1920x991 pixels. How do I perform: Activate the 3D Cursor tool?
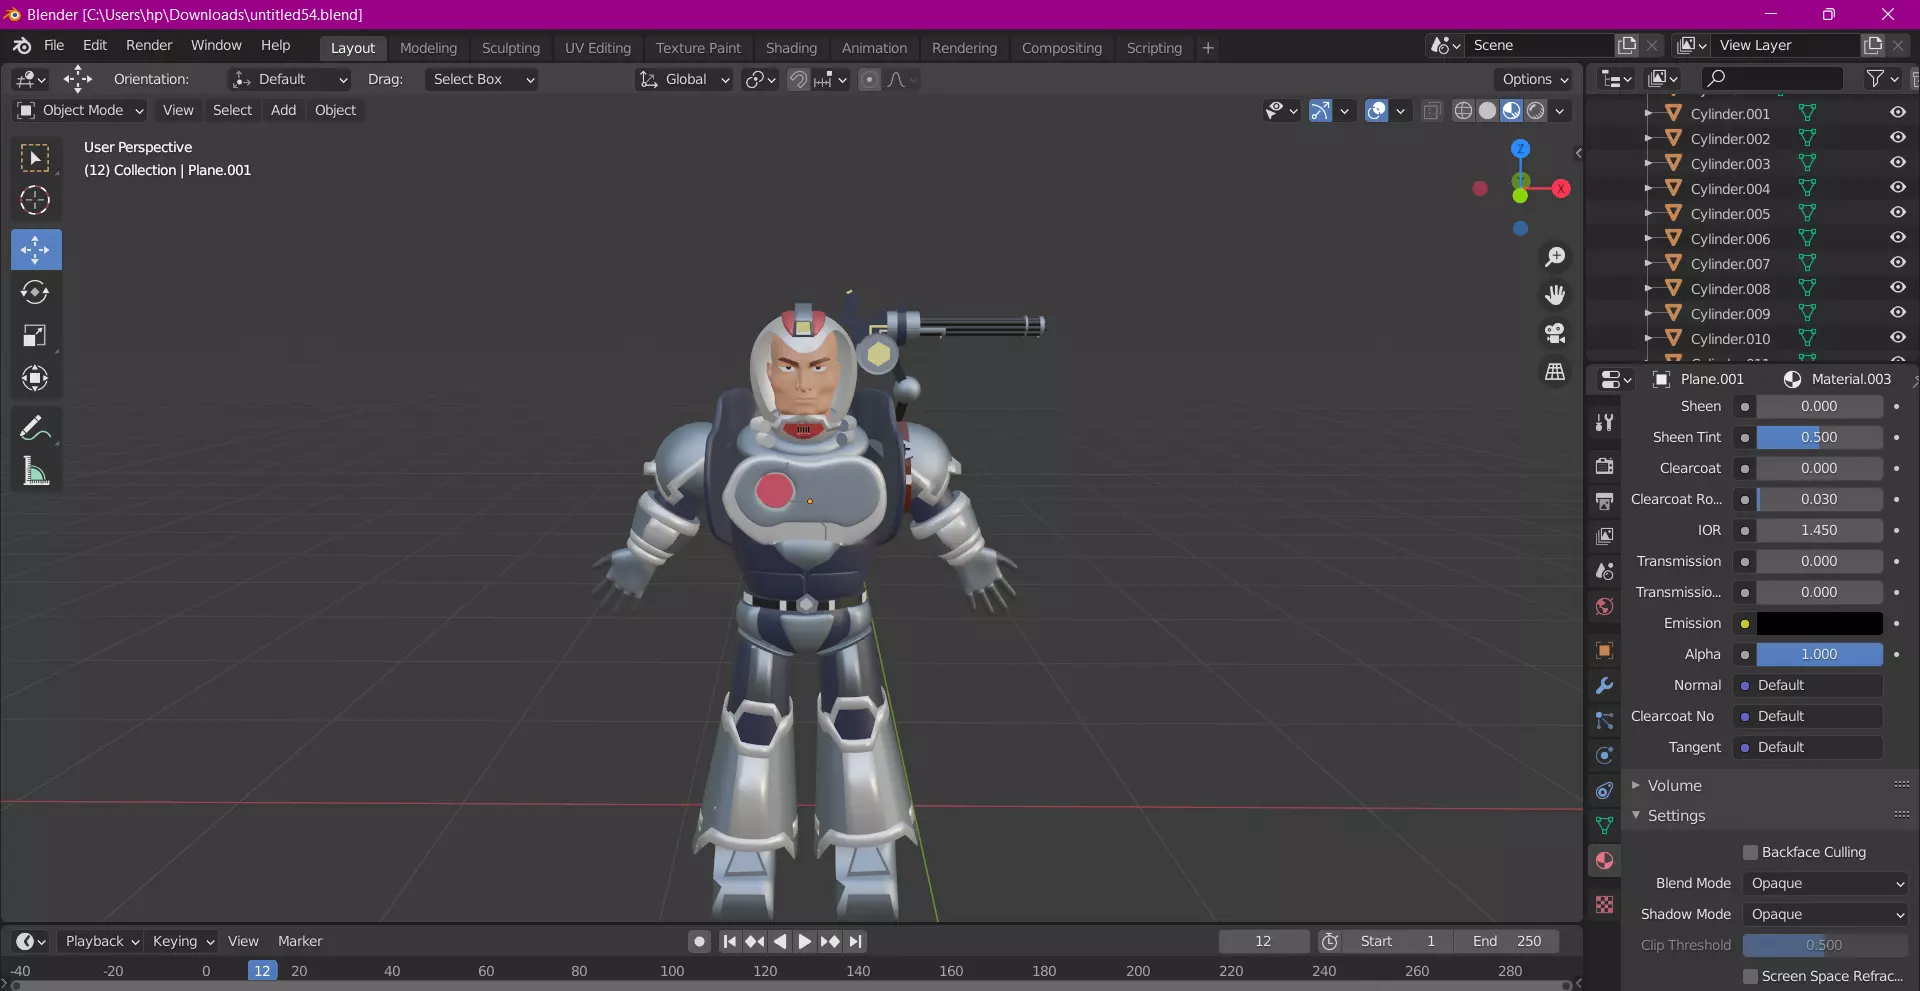coord(35,201)
